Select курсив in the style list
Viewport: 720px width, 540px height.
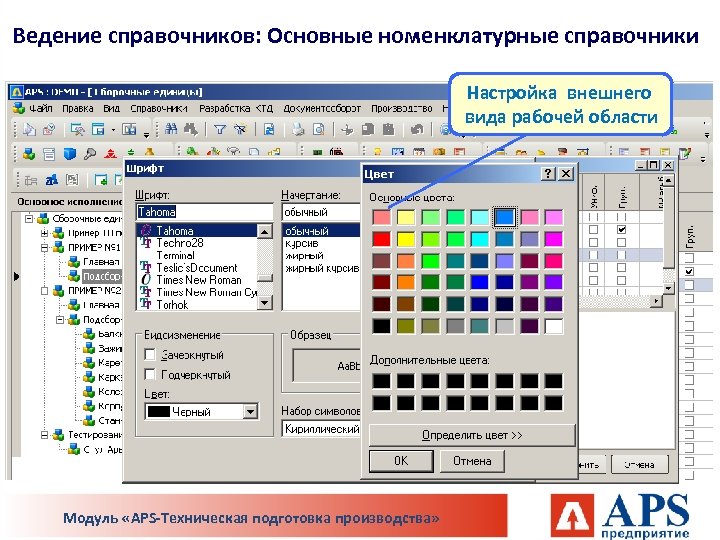click(x=302, y=243)
